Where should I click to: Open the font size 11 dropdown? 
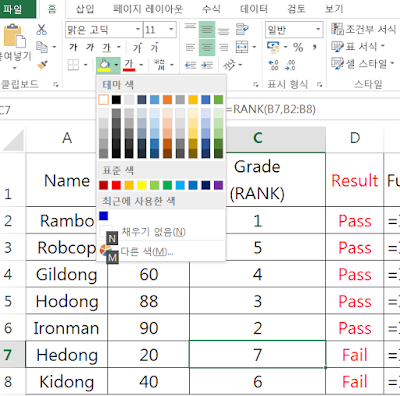click(171, 30)
